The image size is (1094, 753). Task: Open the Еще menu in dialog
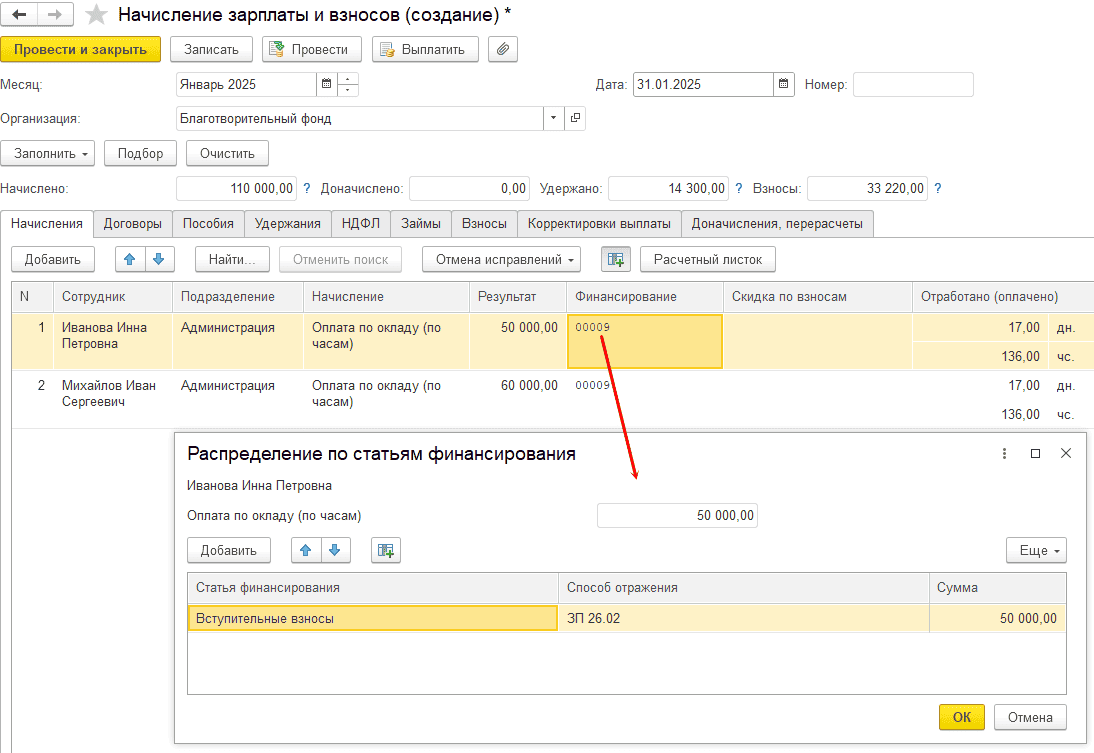[1036, 551]
